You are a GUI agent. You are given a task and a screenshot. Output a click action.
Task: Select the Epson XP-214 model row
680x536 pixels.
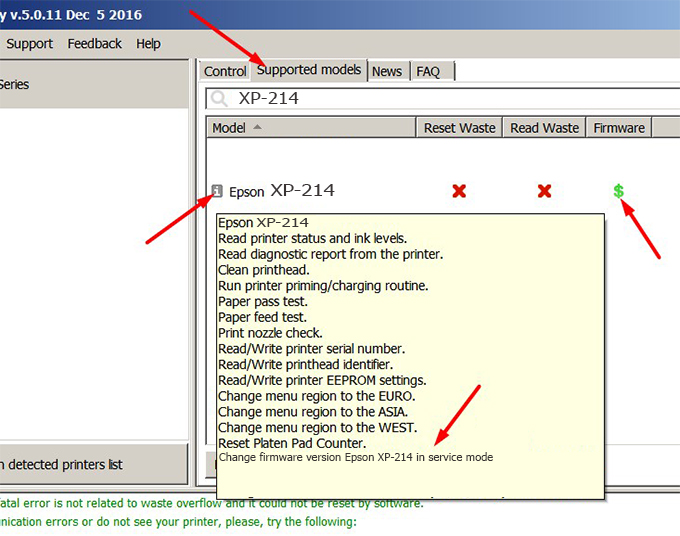(x=300, y=191)
